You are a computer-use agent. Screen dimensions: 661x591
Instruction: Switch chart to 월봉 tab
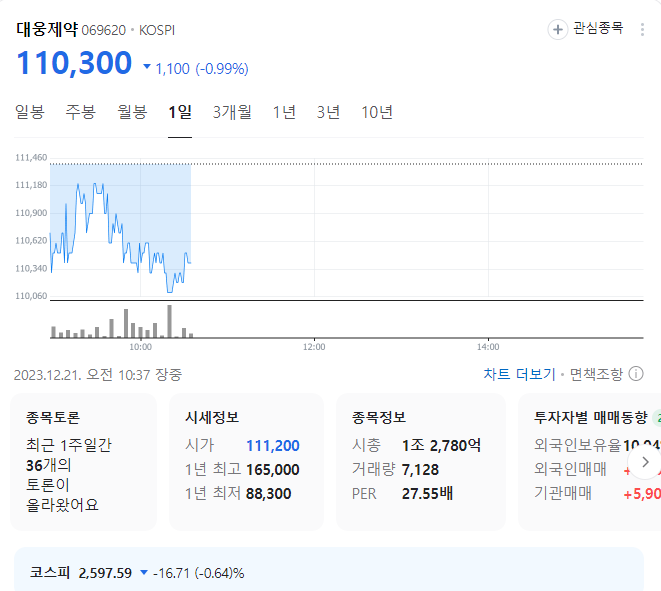[132, 112]
